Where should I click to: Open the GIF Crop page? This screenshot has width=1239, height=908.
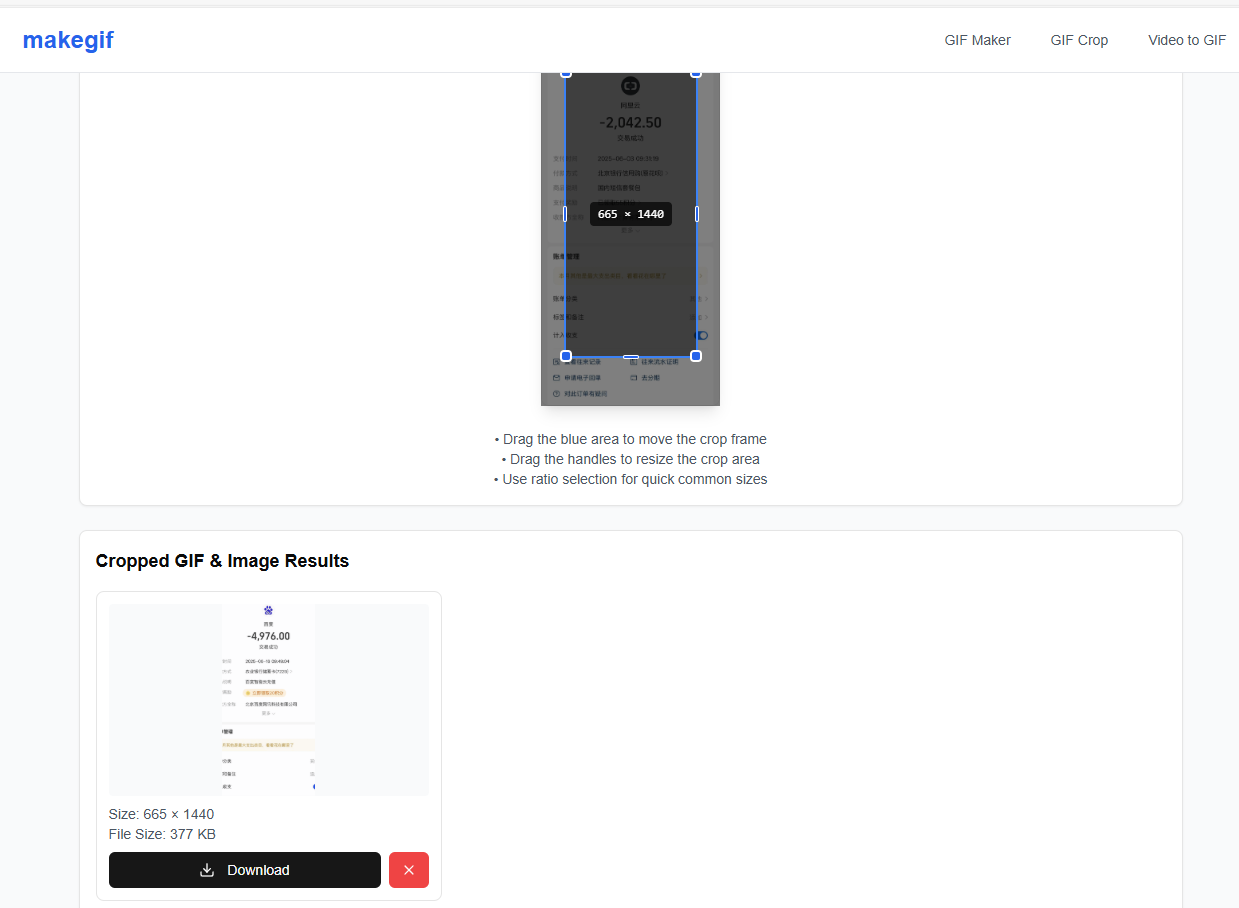tap(1079, 41)
